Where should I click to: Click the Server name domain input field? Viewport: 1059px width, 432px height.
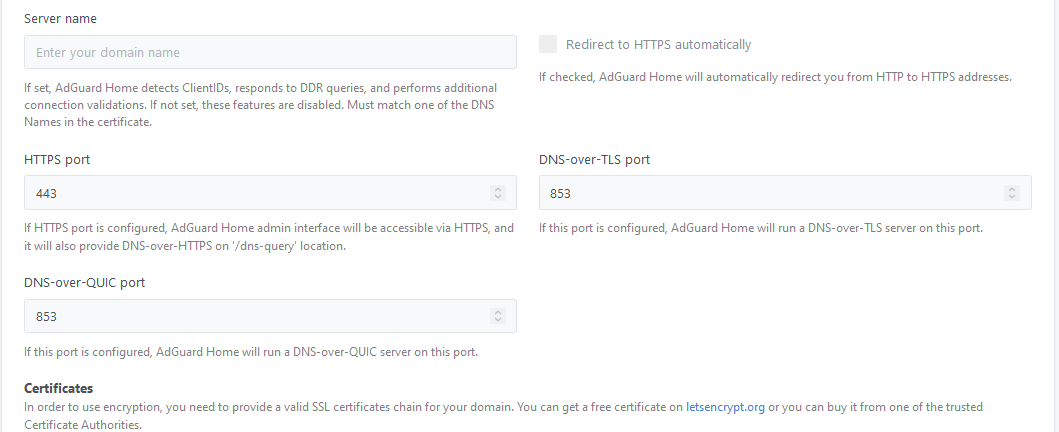[x=270, y=52]
